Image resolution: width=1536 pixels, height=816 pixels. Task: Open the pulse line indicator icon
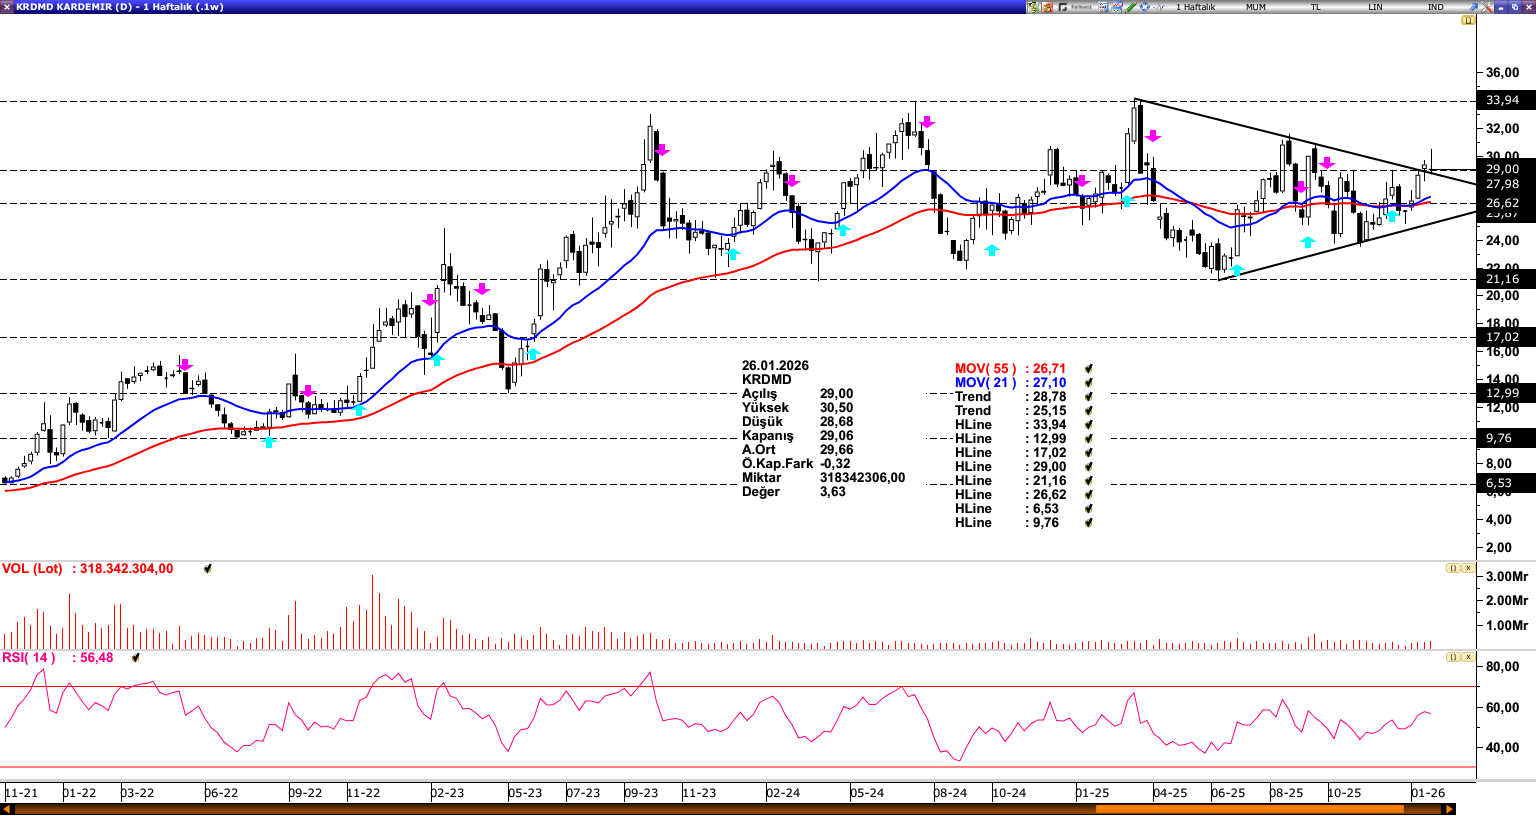(1158, 7)
